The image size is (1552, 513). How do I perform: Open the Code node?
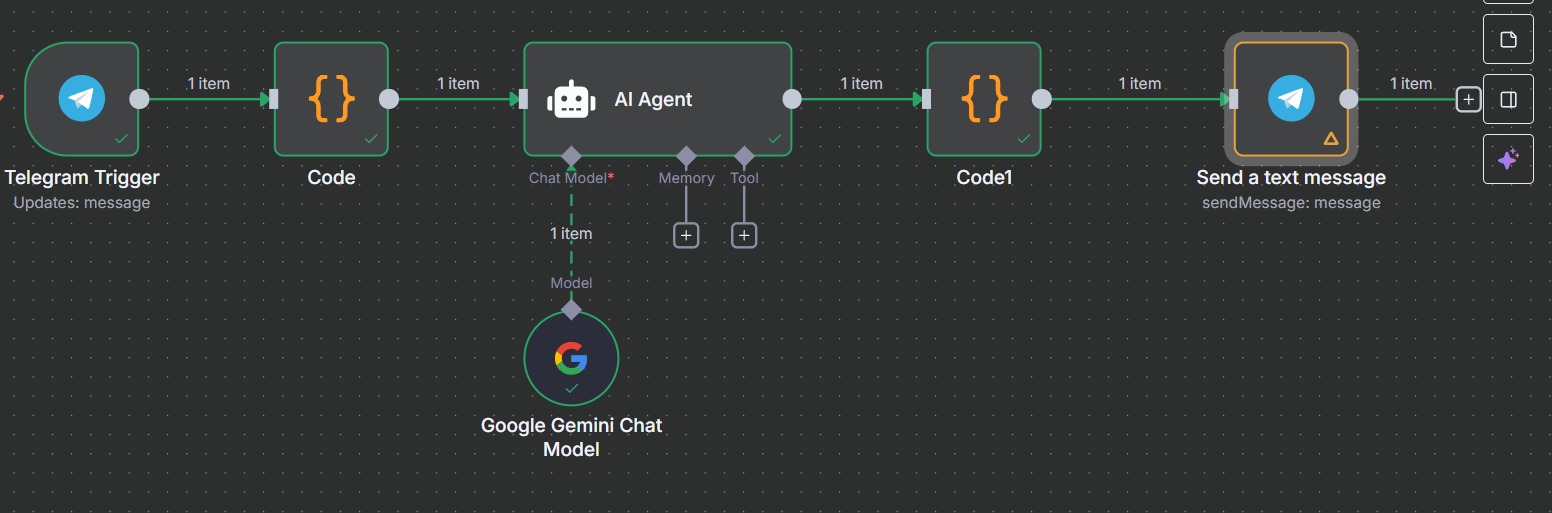click(x=331, y=99)
